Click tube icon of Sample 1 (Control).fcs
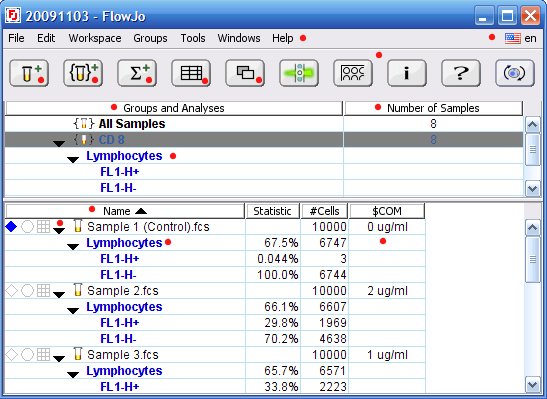547x399 pixels. point(78,226)
